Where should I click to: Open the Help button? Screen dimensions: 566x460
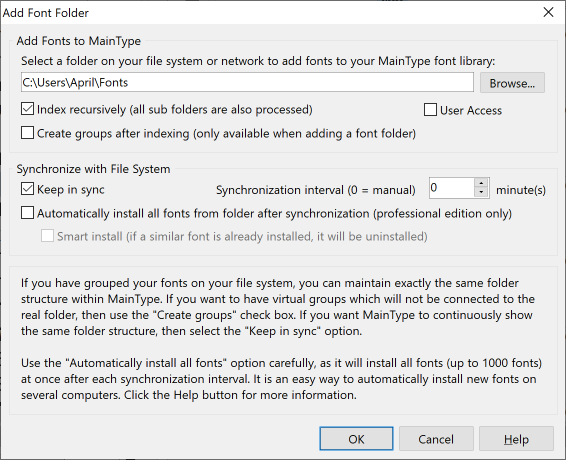click(516, 439)
